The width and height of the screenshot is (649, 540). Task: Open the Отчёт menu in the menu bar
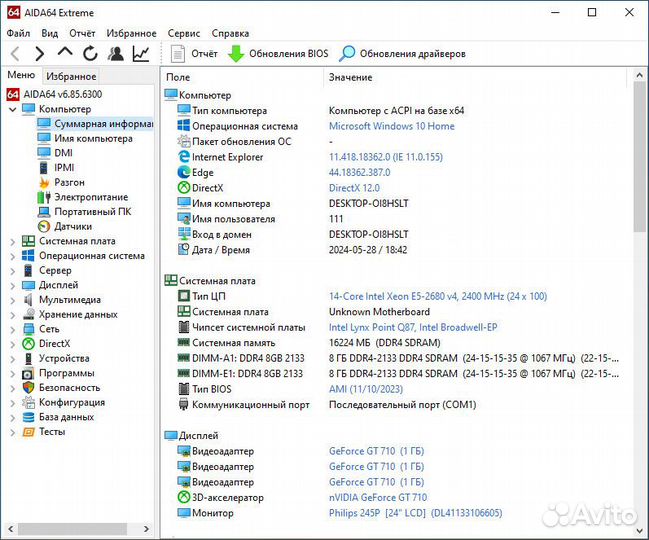[x=82, y=33]
